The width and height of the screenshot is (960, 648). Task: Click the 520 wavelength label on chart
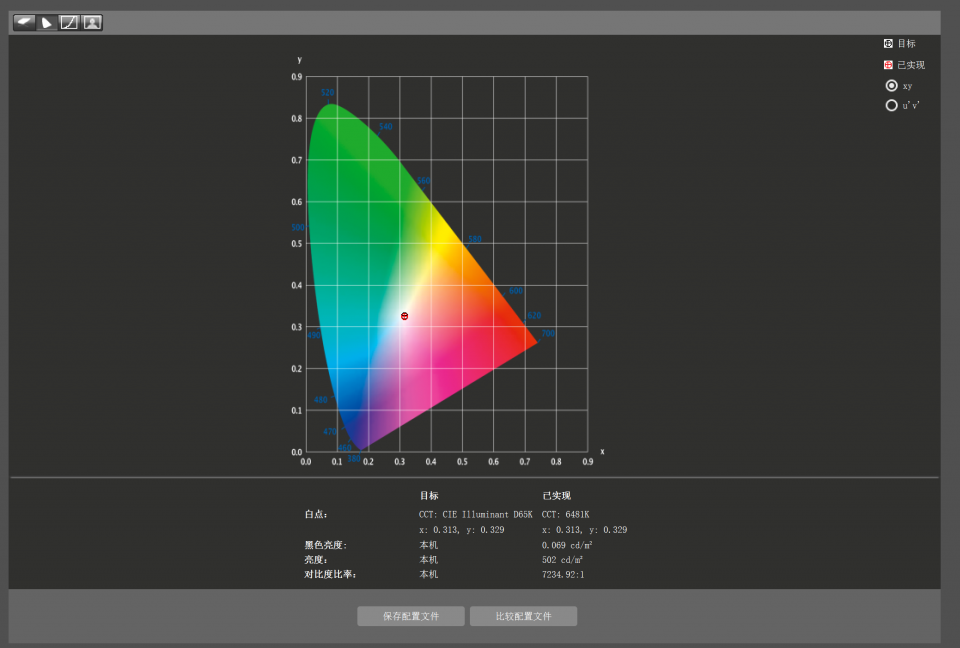tap(327, 93)
